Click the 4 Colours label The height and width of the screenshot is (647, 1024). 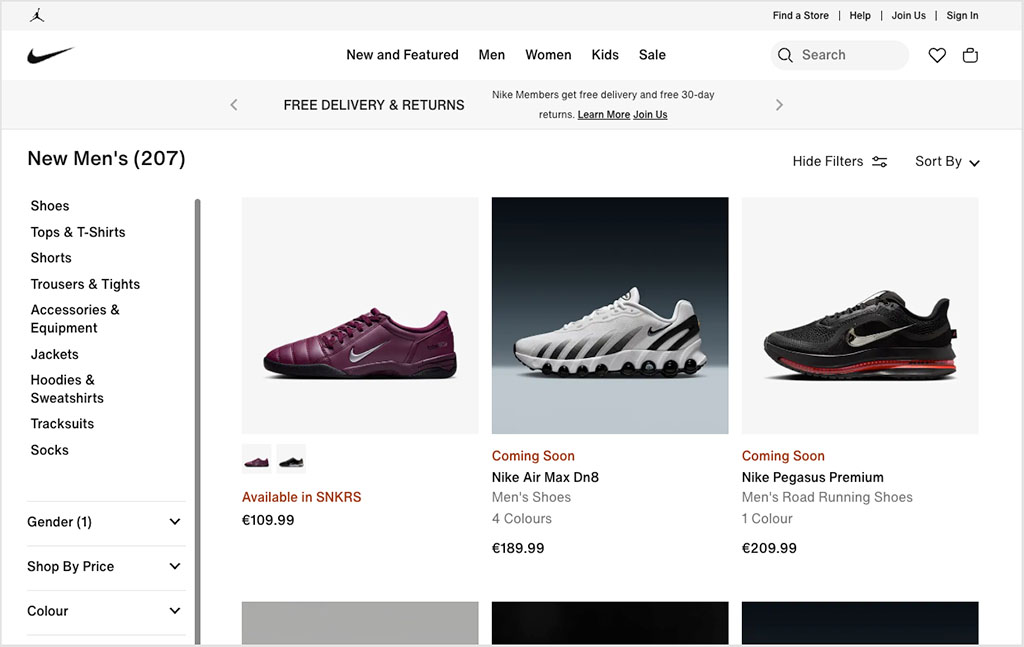point(522,518)
